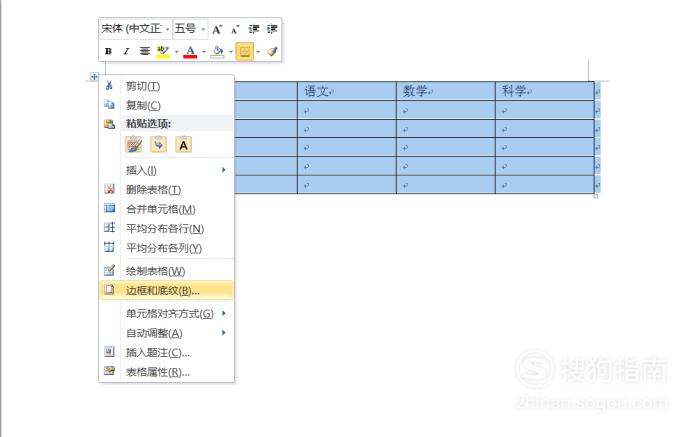Choose 合并单元格(M) menu item
Viewport: 692px width, 437px height.
click(166, 209)
